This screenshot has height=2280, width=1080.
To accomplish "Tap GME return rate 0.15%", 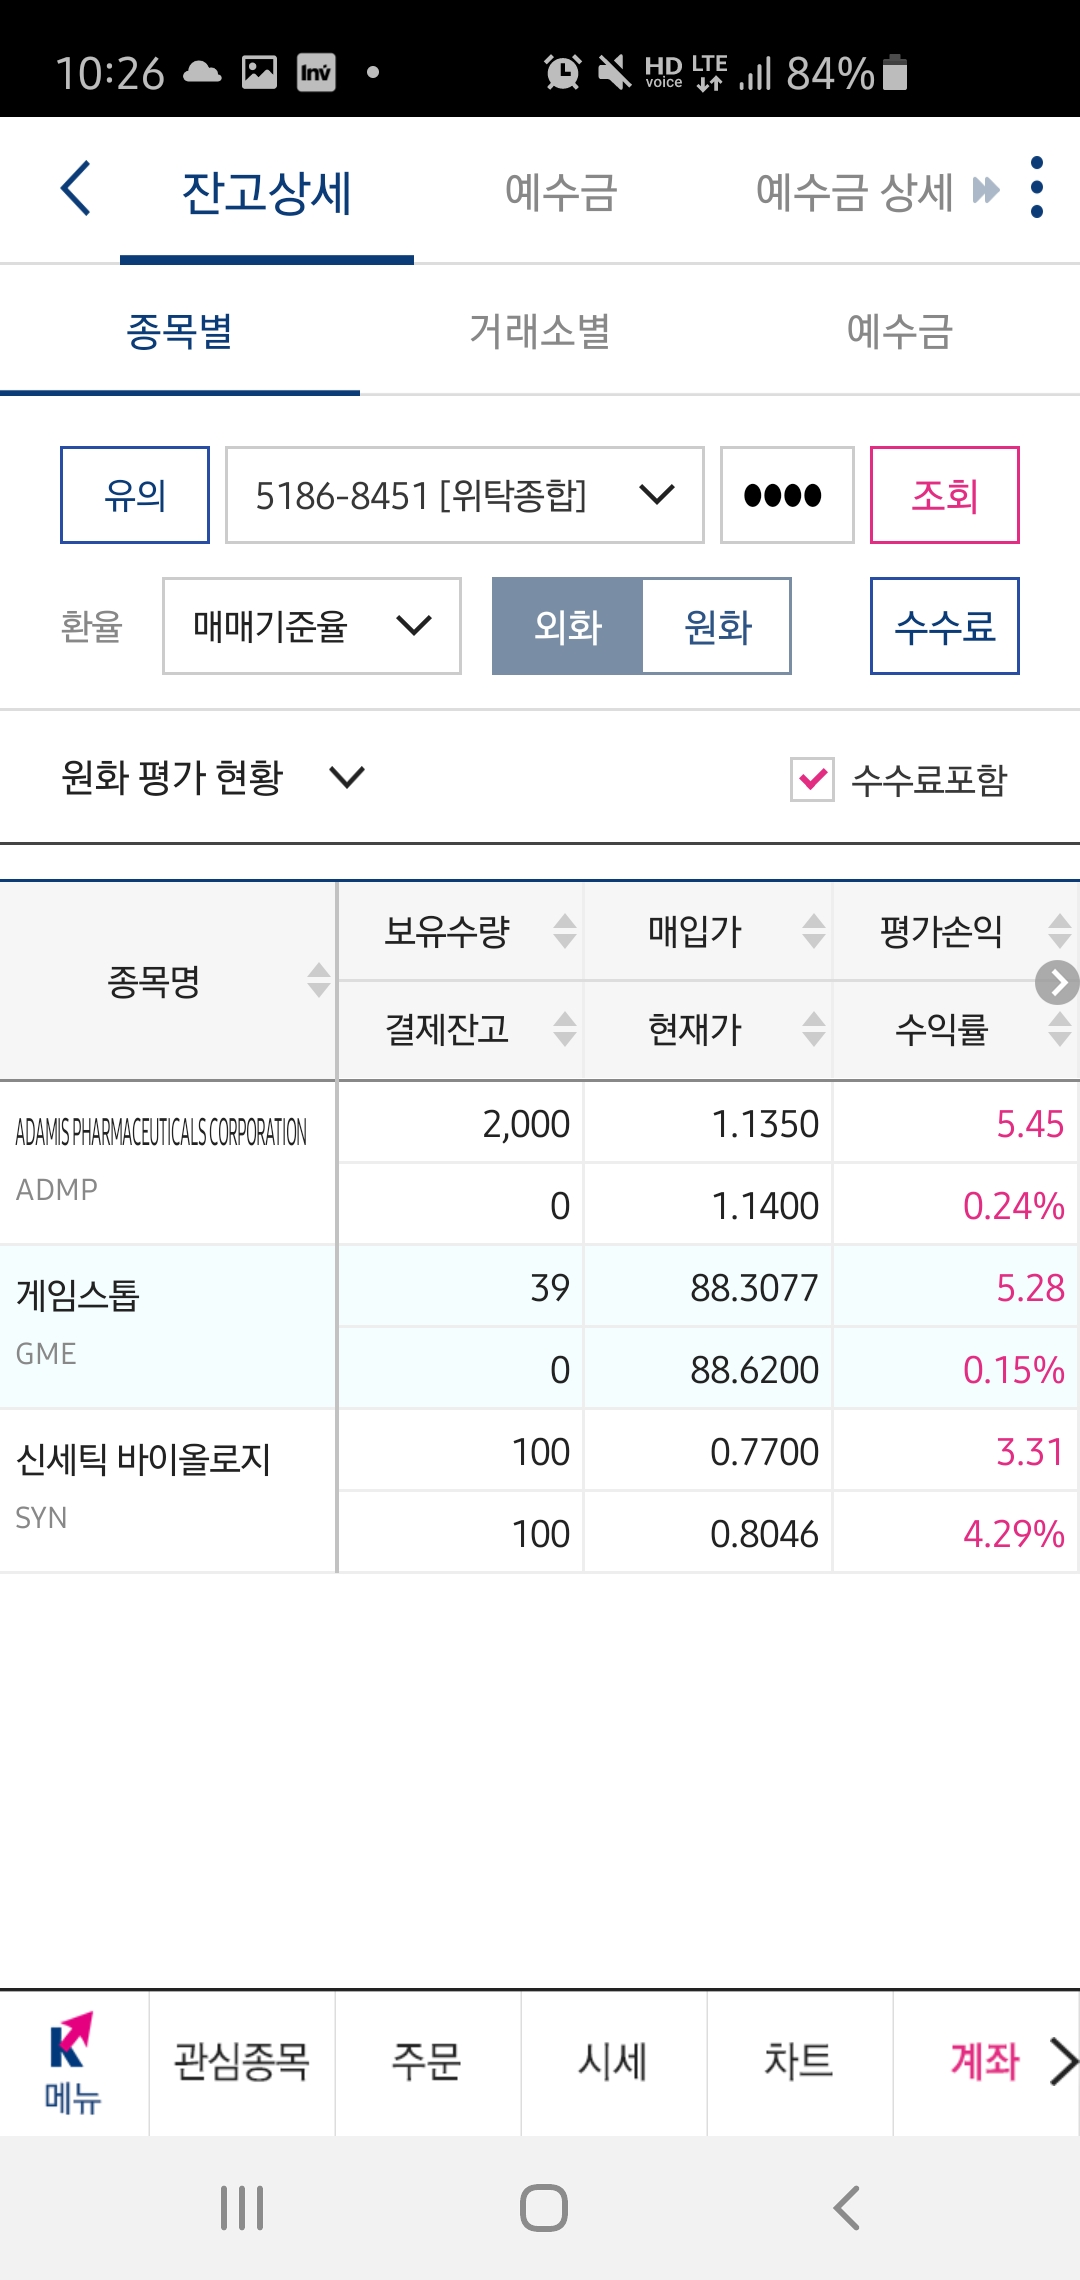I will point(1014,1370).
